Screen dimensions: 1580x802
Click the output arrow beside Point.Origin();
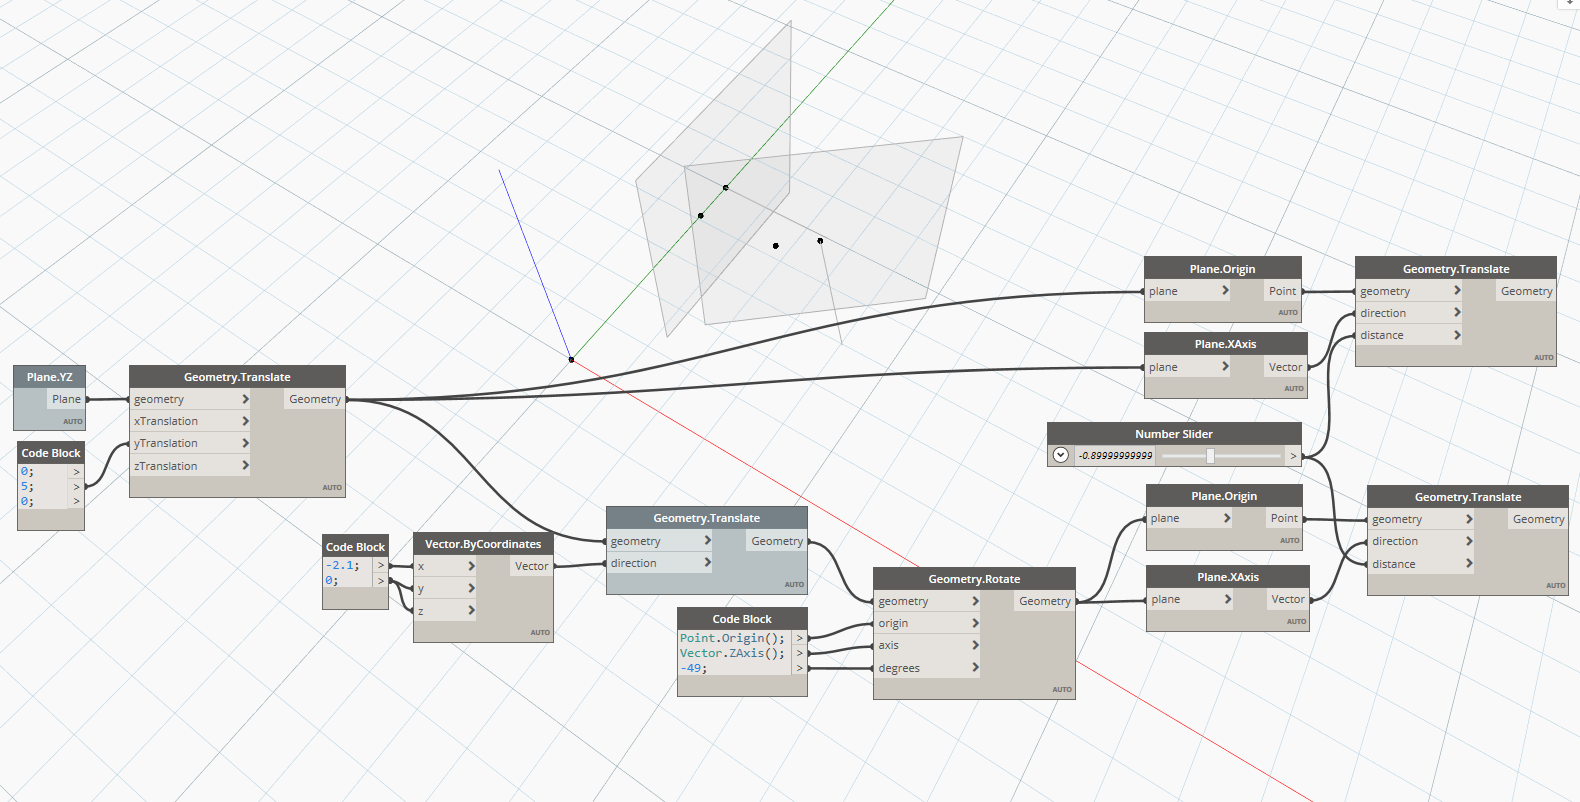click(x=799, y=638)
